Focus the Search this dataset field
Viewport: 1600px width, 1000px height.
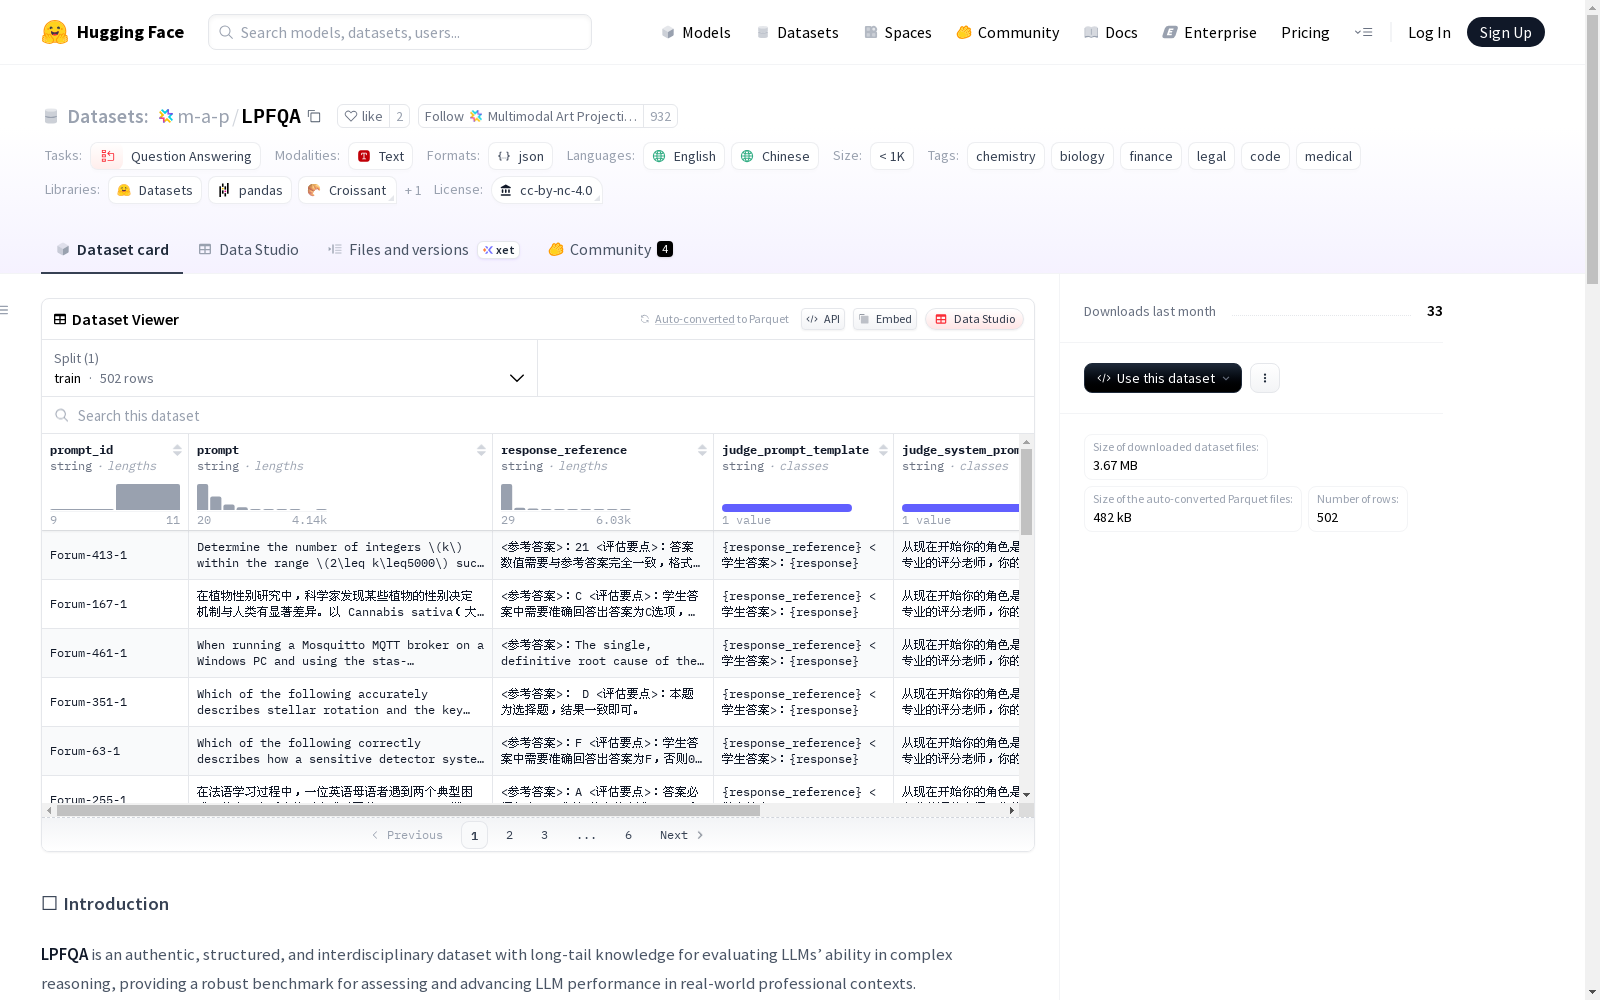(538, 415)
